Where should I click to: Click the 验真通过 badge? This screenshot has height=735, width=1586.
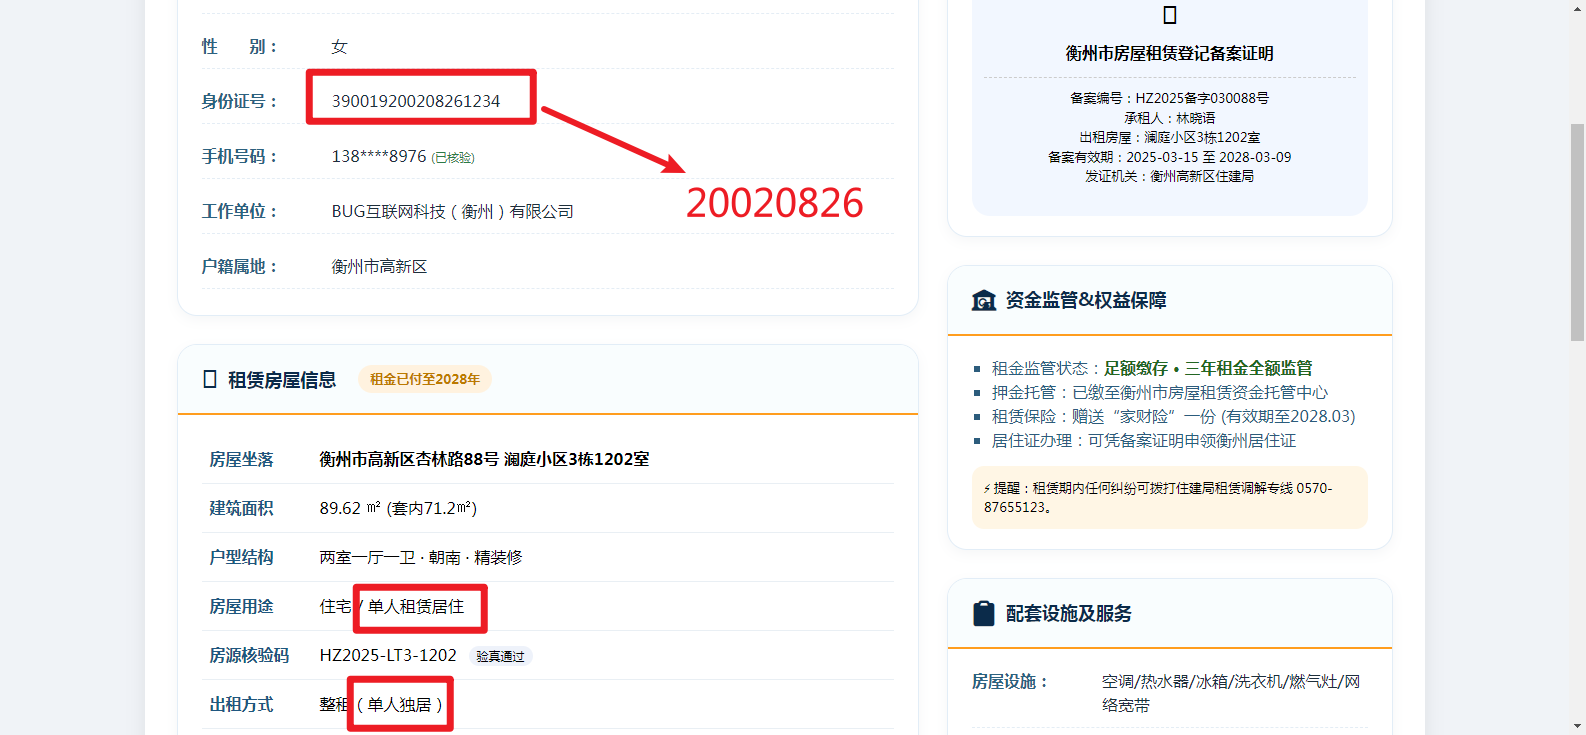coord(500,656)
